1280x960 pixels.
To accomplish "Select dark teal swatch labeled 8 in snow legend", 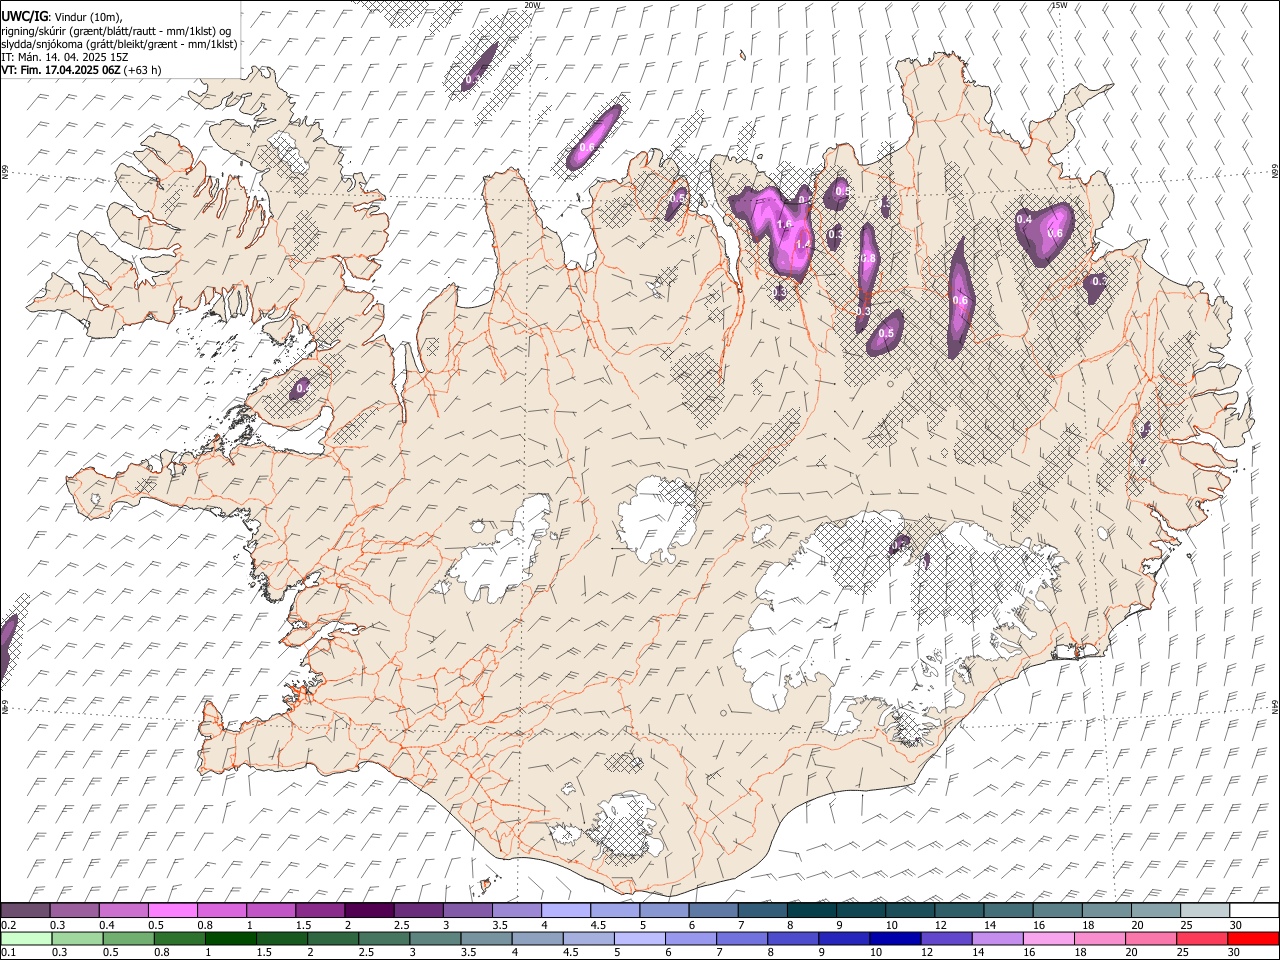I will (x=812, y=911).
